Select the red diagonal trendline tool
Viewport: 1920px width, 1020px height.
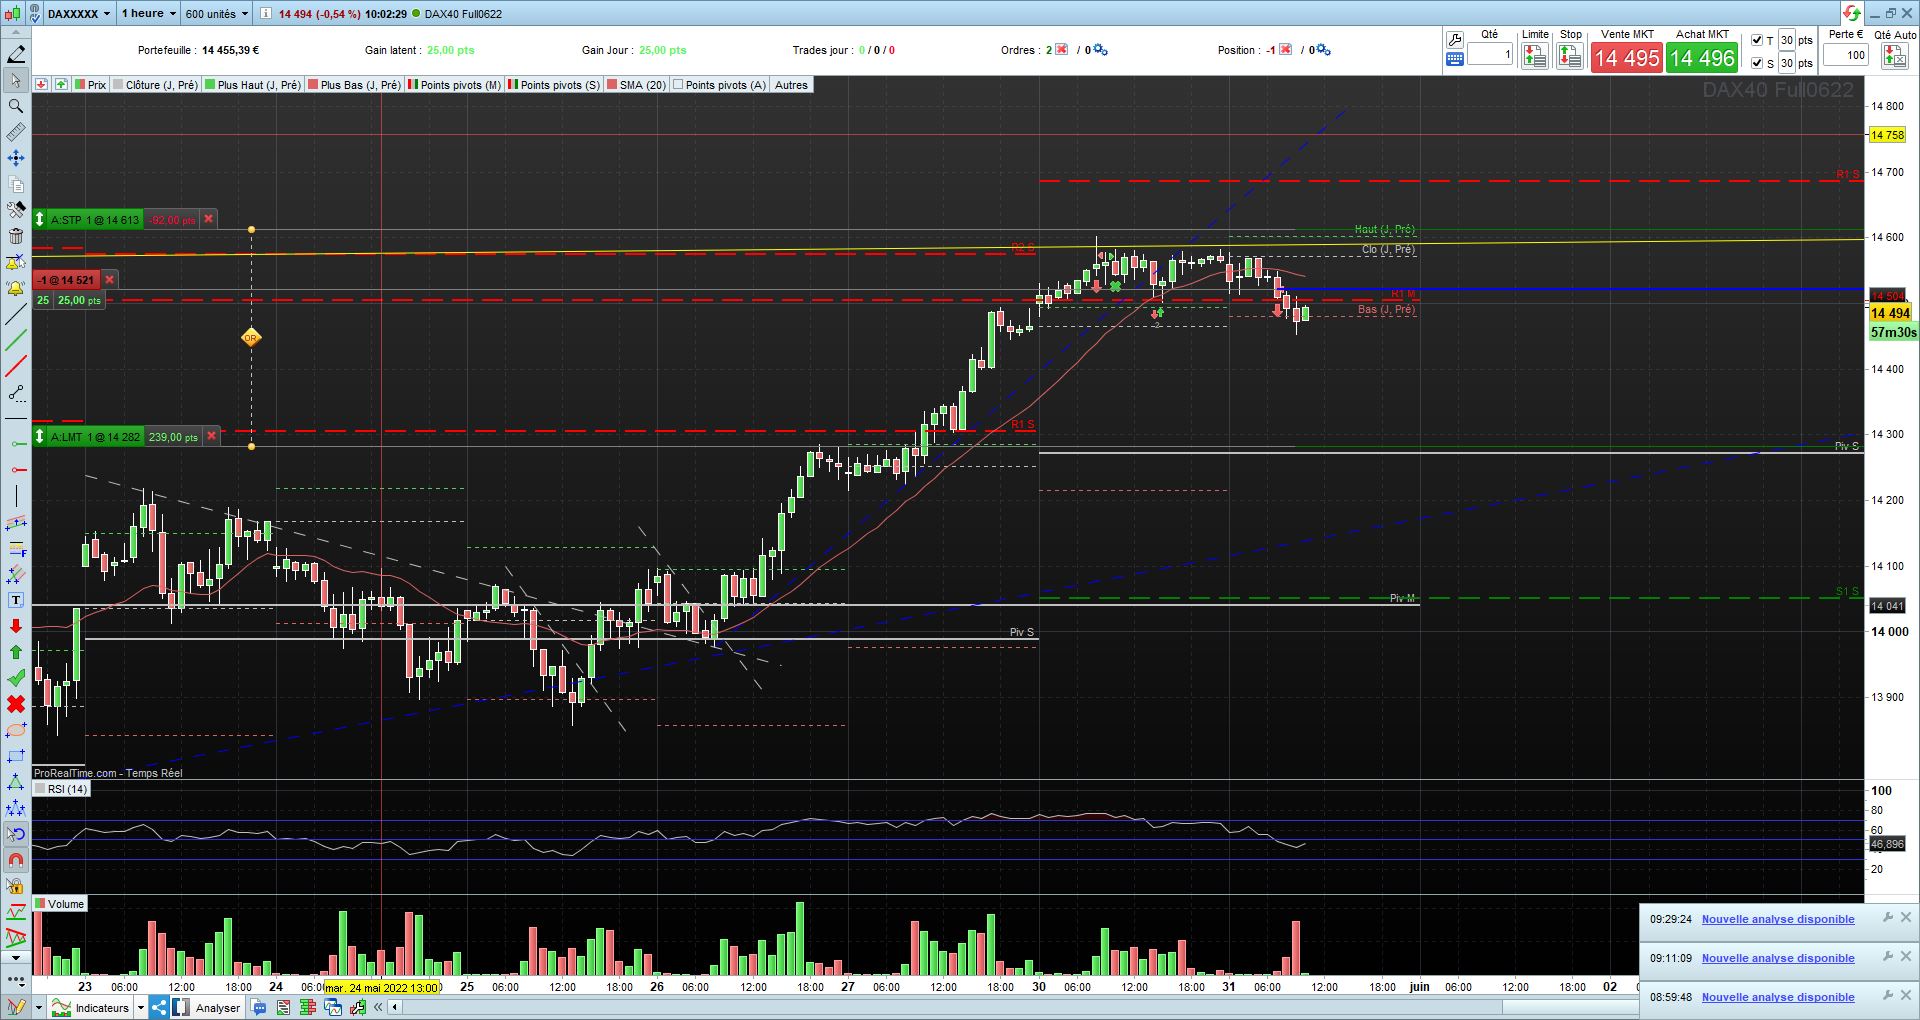click(x=16, y=366)
